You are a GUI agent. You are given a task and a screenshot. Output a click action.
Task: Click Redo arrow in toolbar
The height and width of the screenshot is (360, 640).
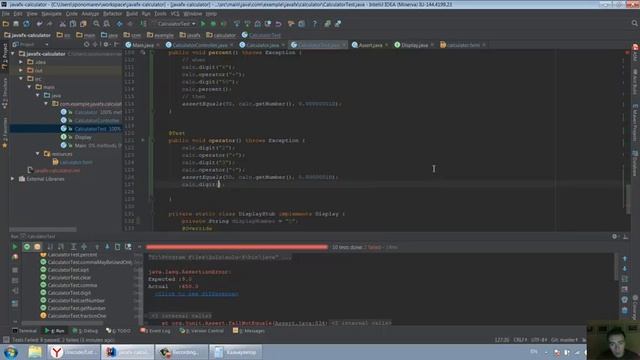click(x=49, y=24)
